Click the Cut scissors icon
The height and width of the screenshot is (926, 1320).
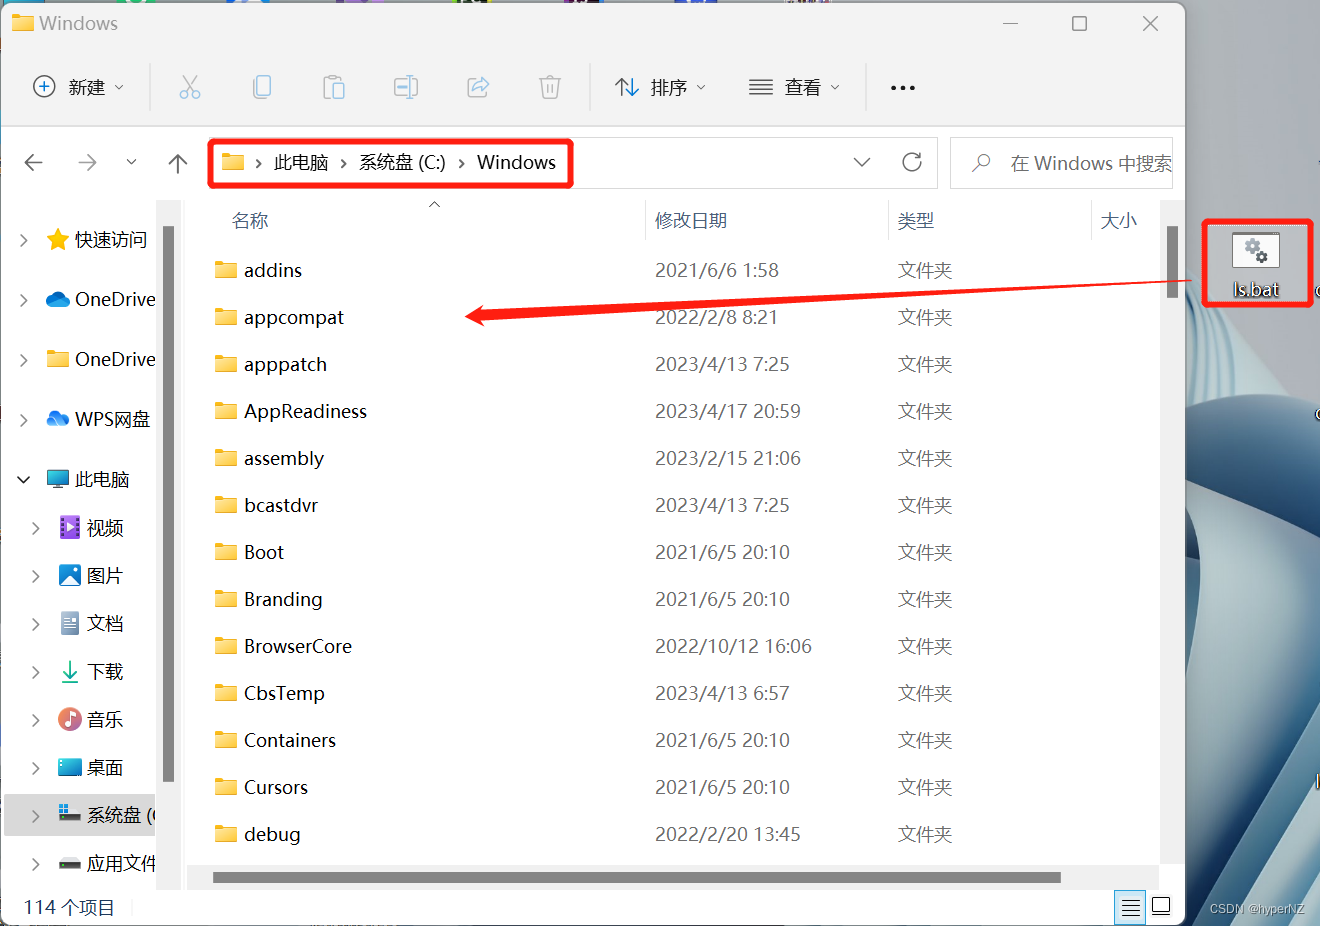(190, 87)
